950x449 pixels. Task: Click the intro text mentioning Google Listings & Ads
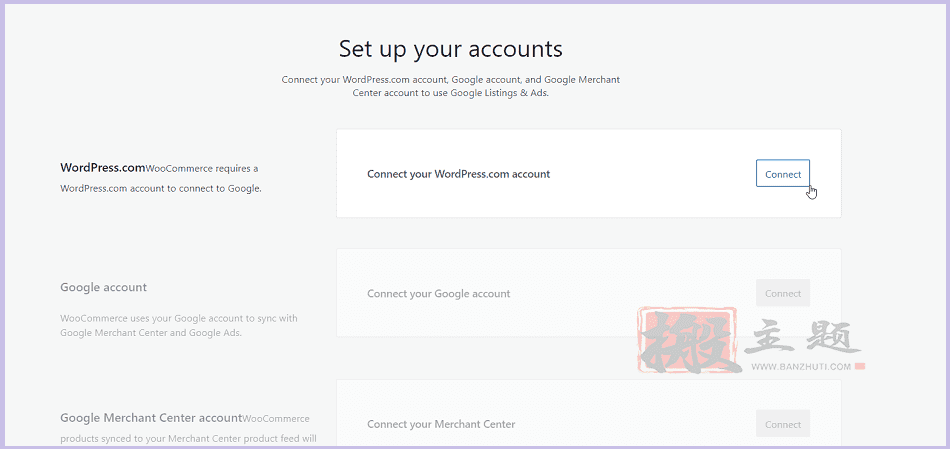(451, 87)
